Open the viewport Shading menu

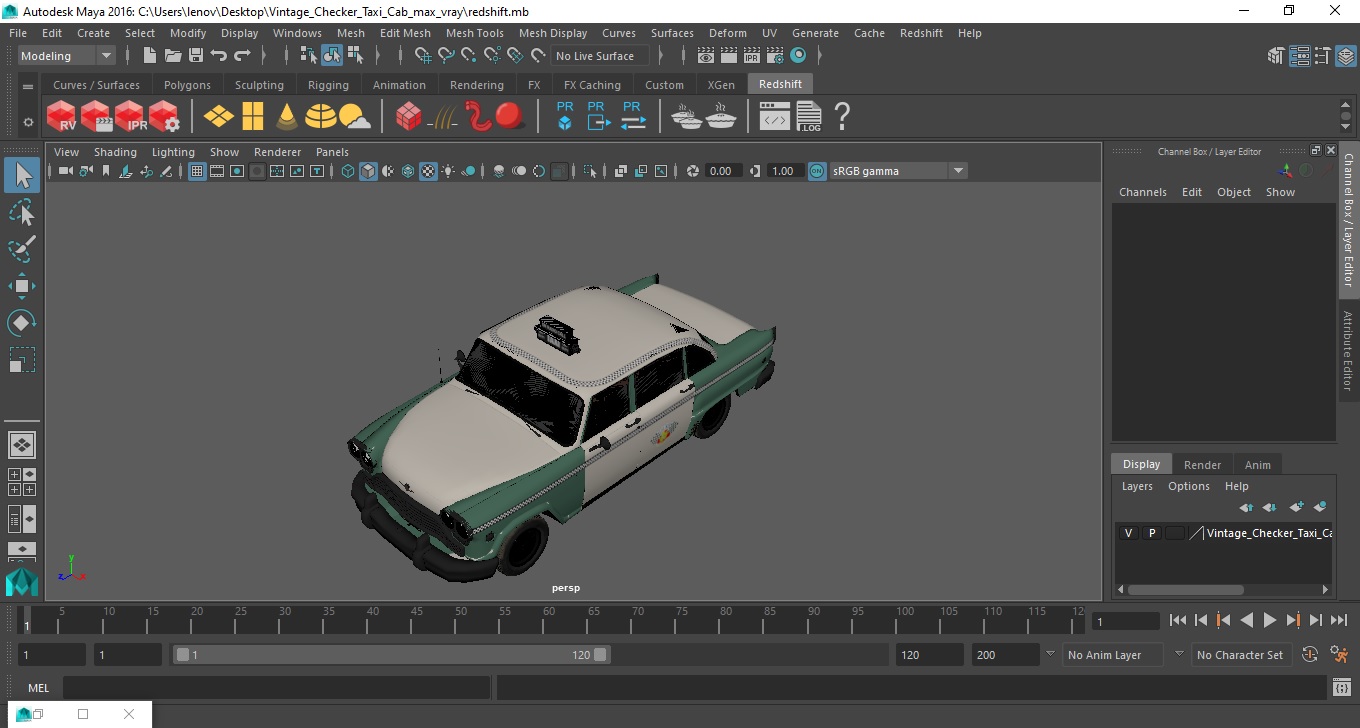pos(115,152)
